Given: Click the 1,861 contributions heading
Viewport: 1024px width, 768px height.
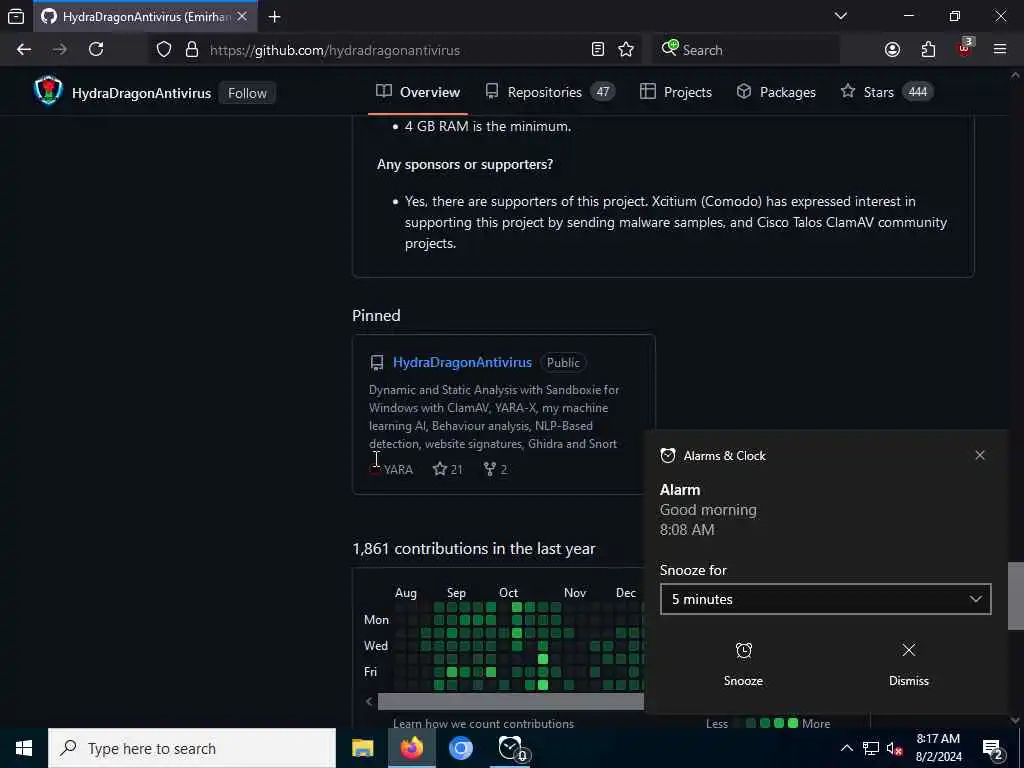Looking at the screenshot, I should pyautogui.click(x=473, y=549).
